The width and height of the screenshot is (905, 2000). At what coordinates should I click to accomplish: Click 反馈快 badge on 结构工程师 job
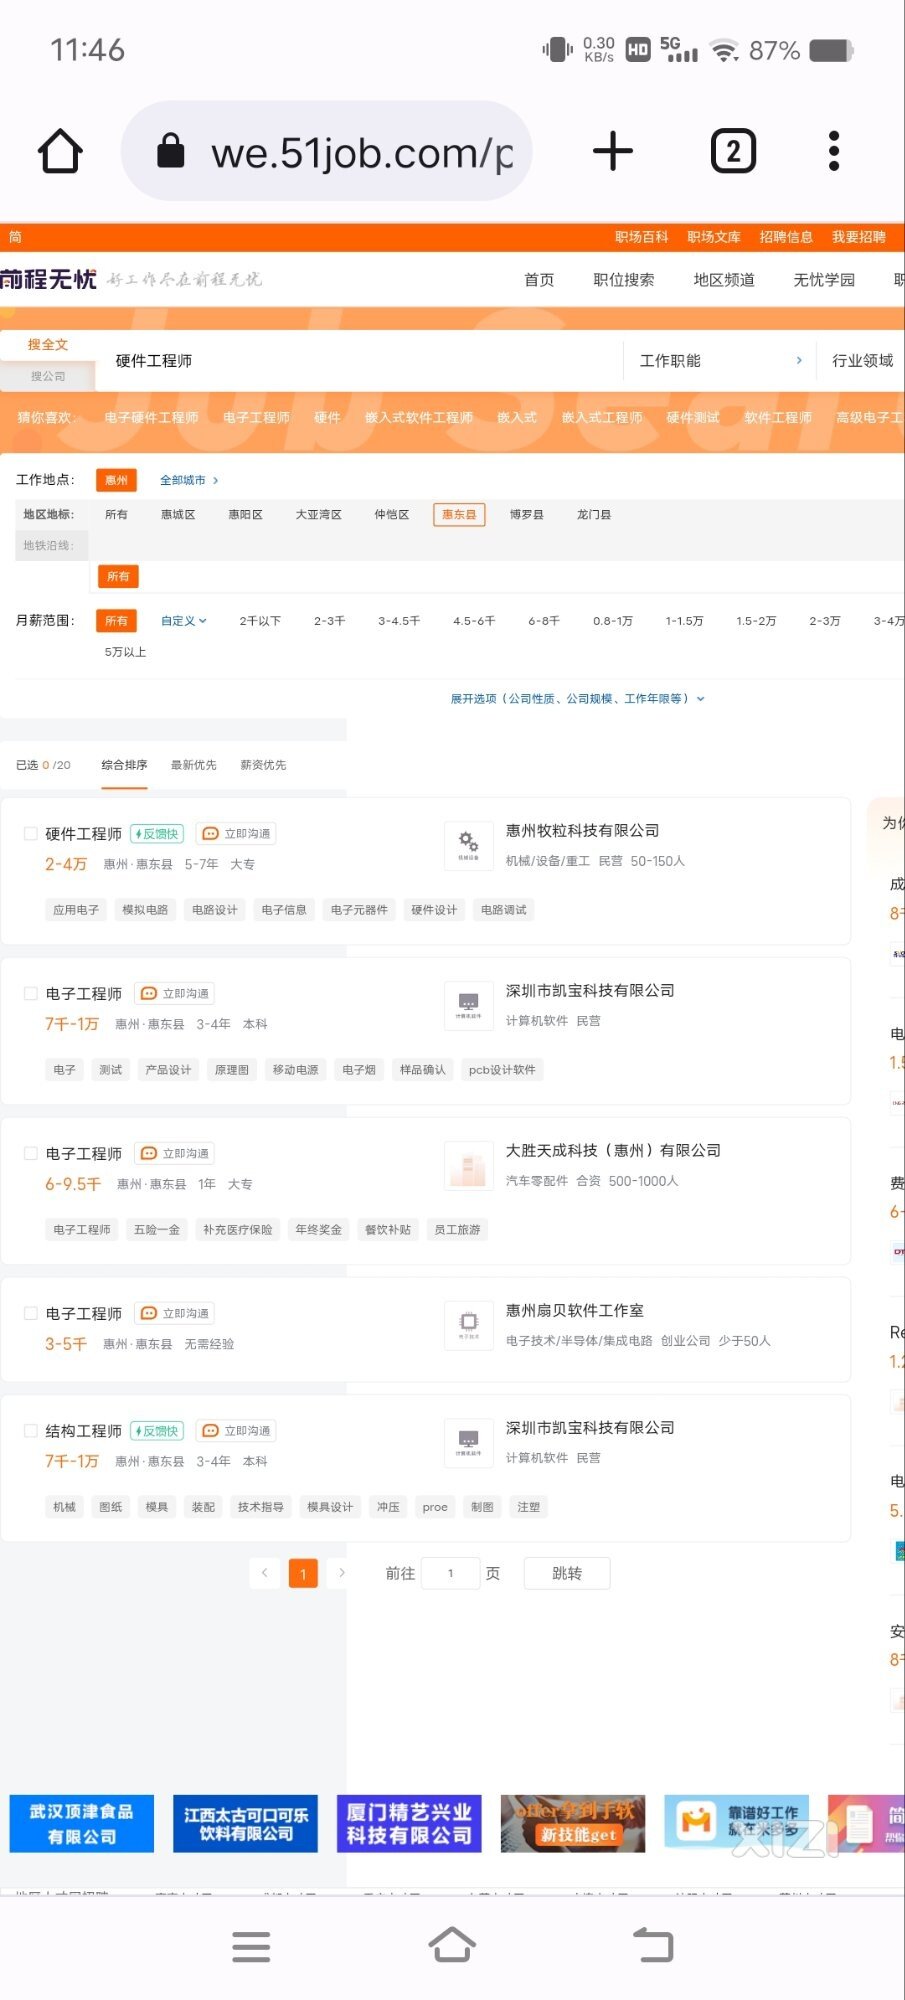point(157,1431)
